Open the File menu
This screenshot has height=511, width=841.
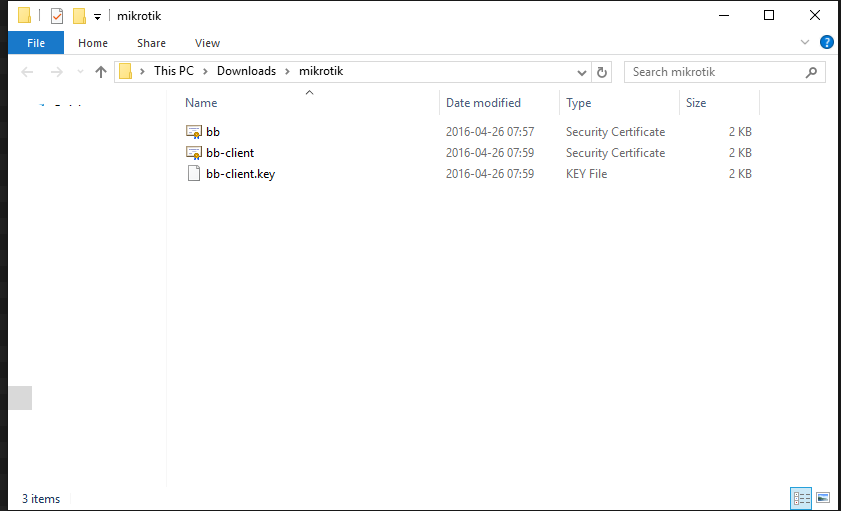click(x=36, y=43)
